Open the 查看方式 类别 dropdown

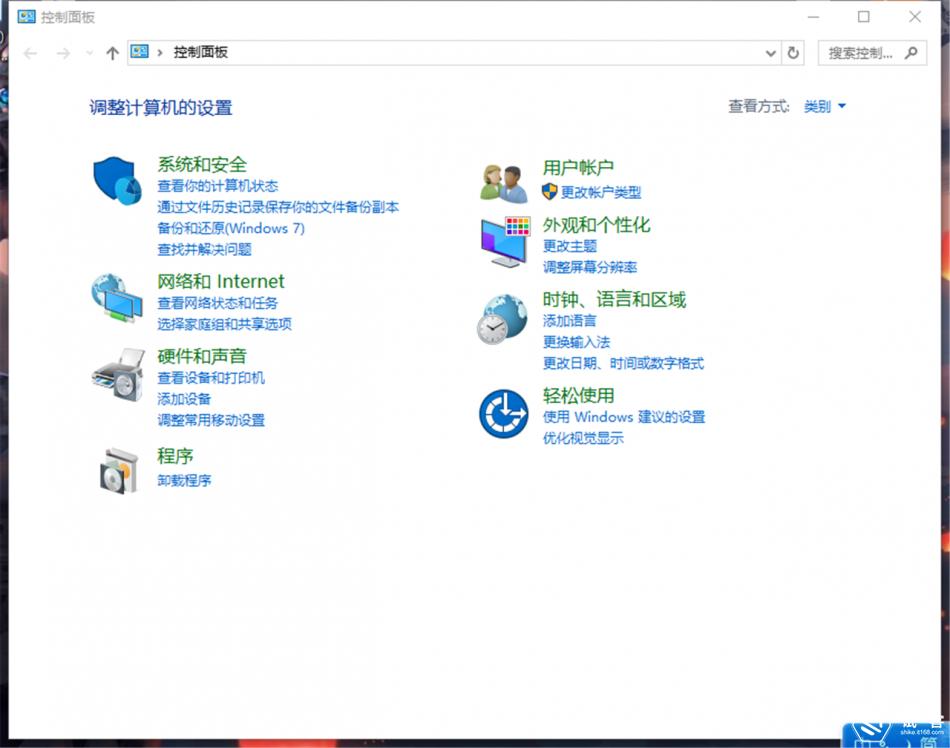point(824,106)
